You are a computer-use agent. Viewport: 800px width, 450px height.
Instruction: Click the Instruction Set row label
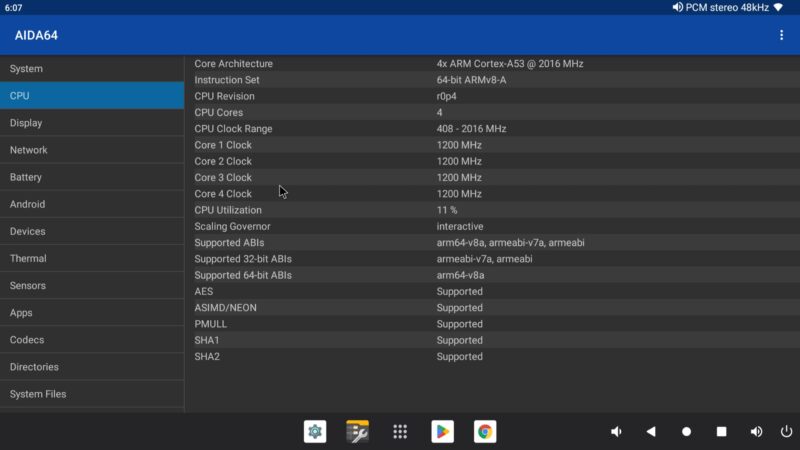(x=227, y=80)
